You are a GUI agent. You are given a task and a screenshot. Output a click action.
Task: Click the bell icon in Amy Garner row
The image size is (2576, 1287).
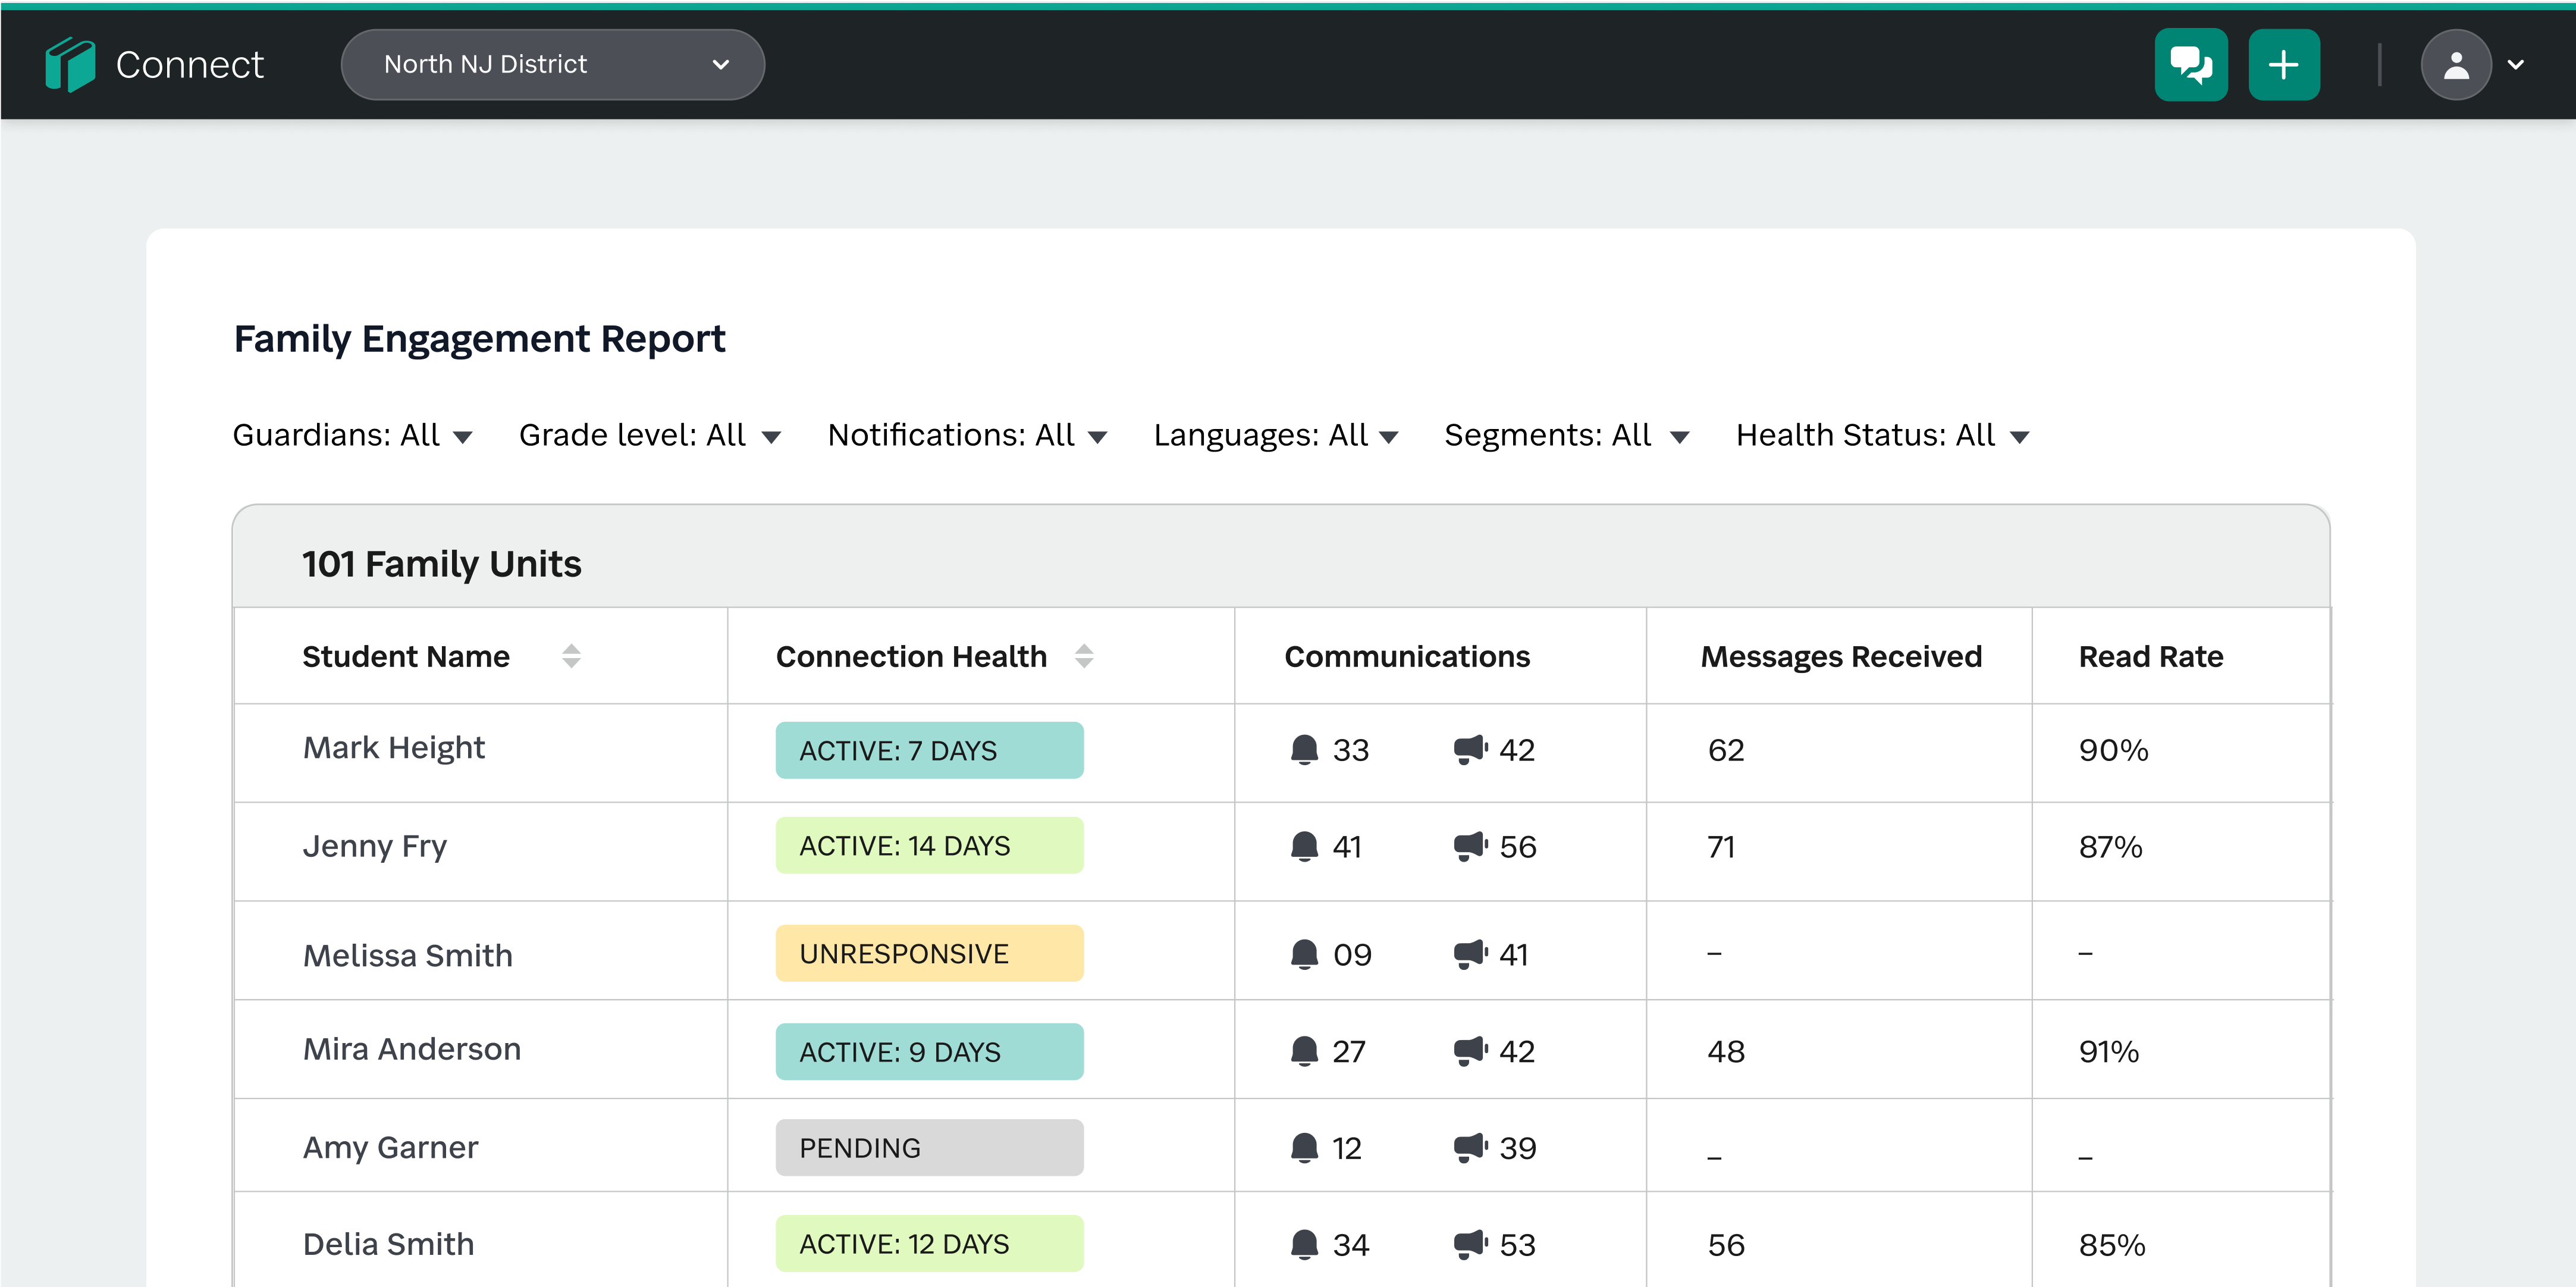(1304, 1148)
